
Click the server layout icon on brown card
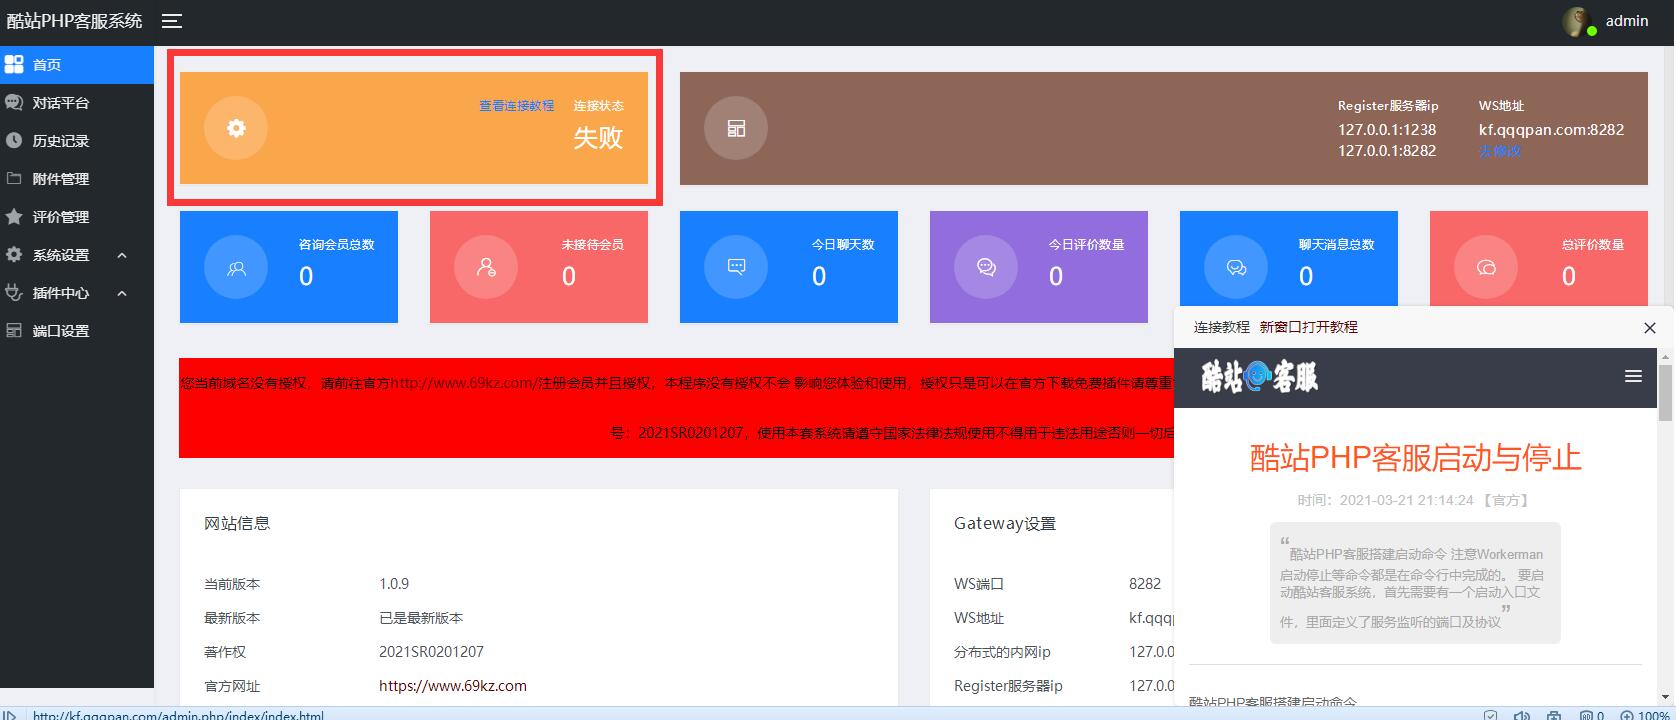tap(736, 128)
